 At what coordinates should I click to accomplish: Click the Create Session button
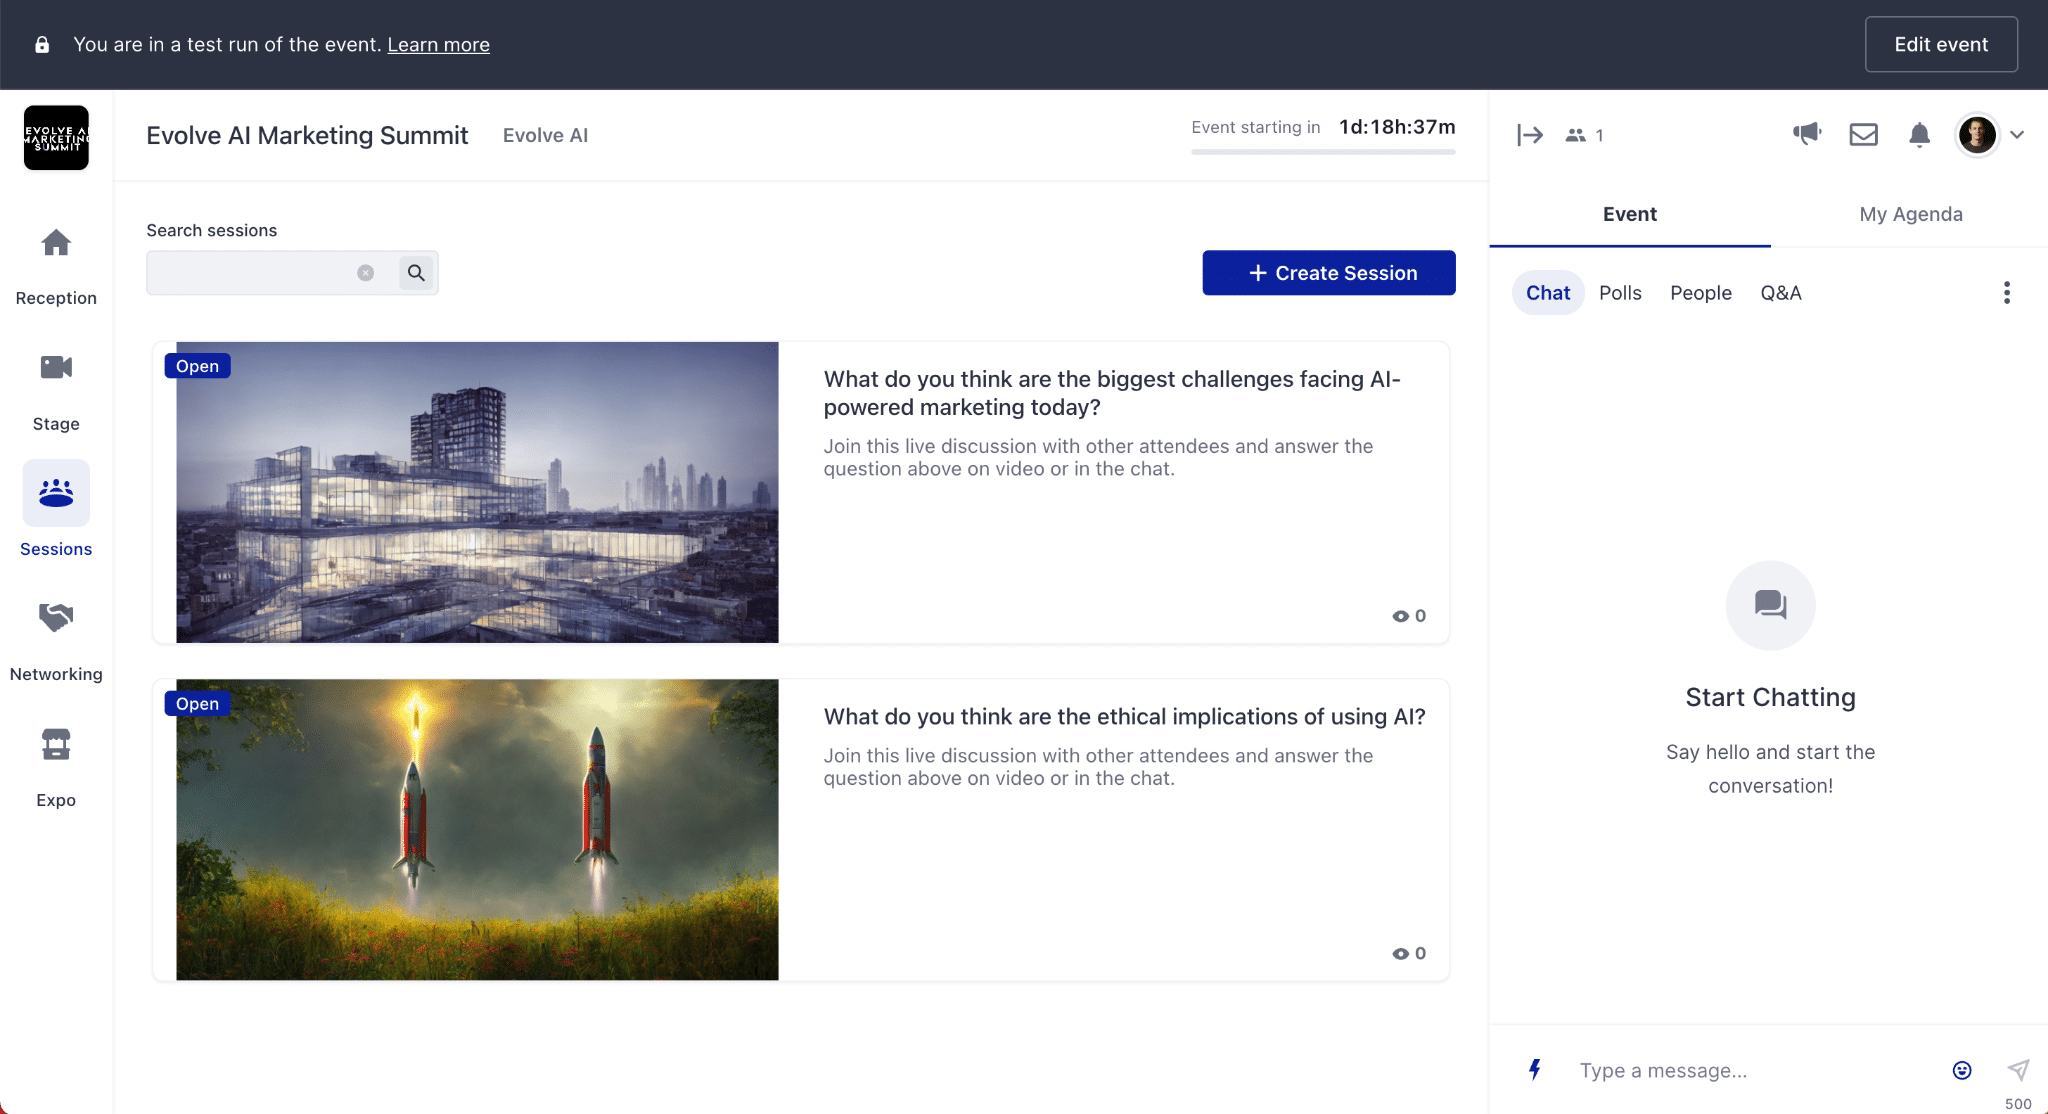pyautogui.click(x=1328, y=273)
